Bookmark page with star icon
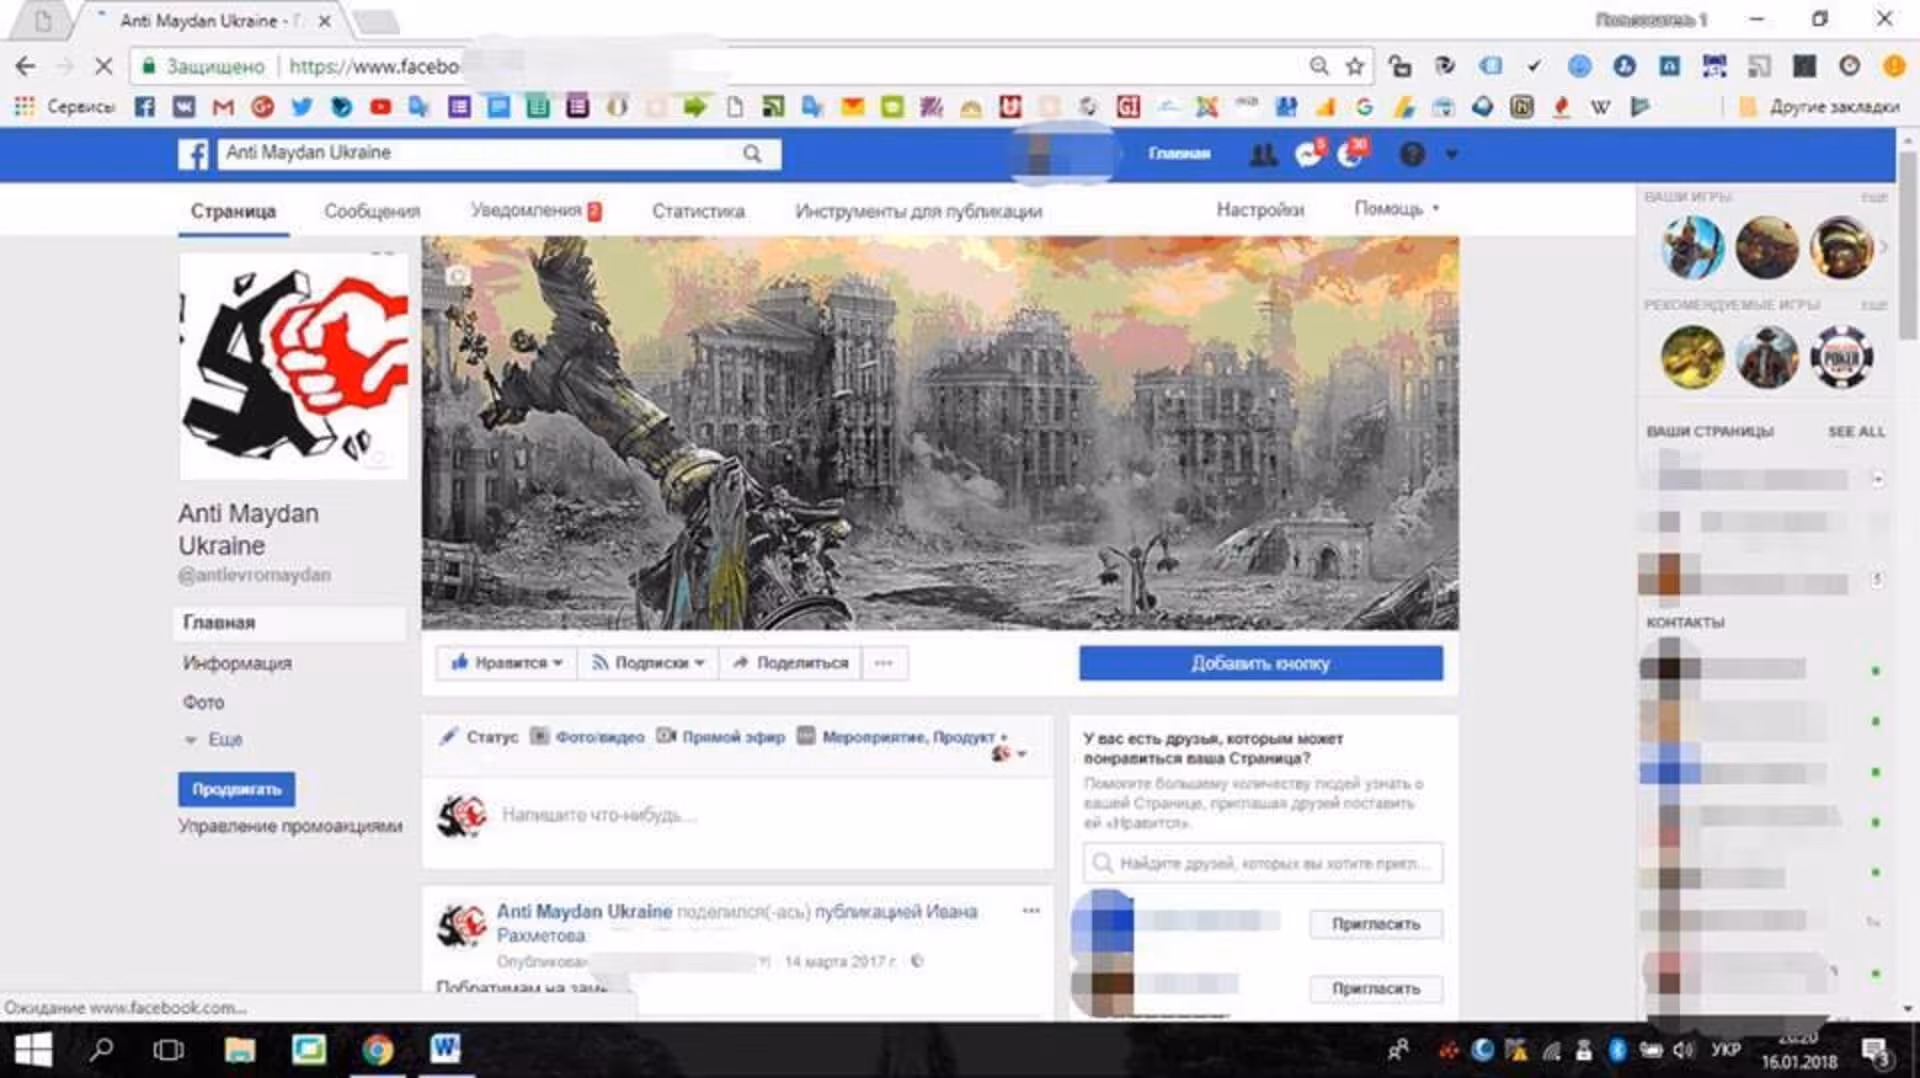This screenshot has width=1920, height=1078. coord(1355,67)
